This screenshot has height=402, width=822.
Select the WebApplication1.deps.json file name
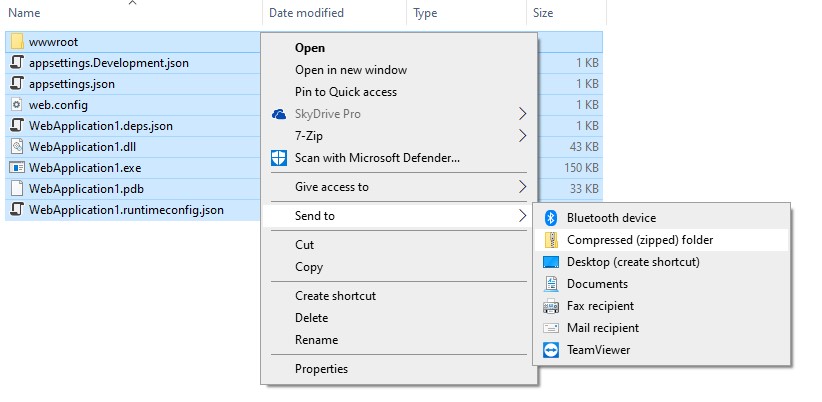tap(101, 126)
